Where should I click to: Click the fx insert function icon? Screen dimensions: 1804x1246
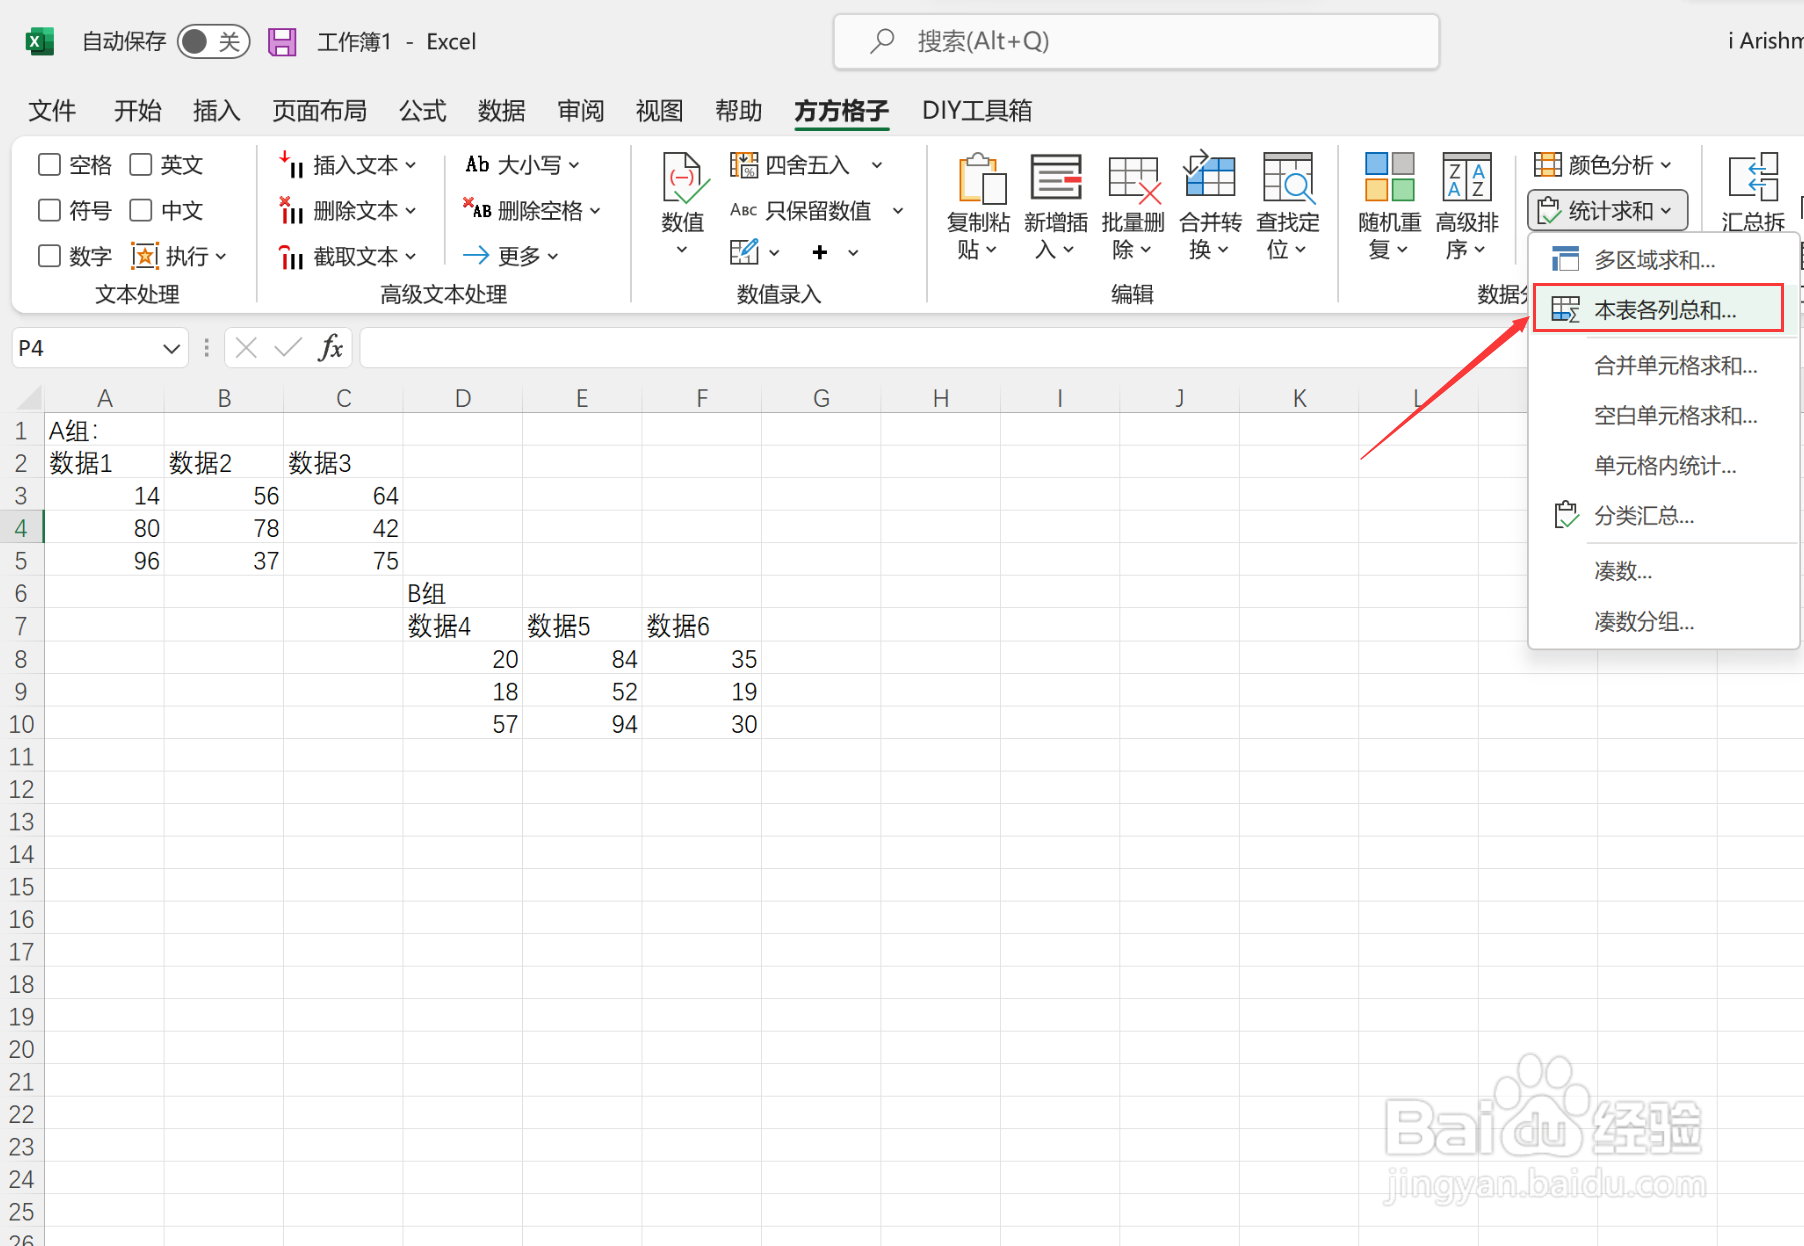coord(331,348)
